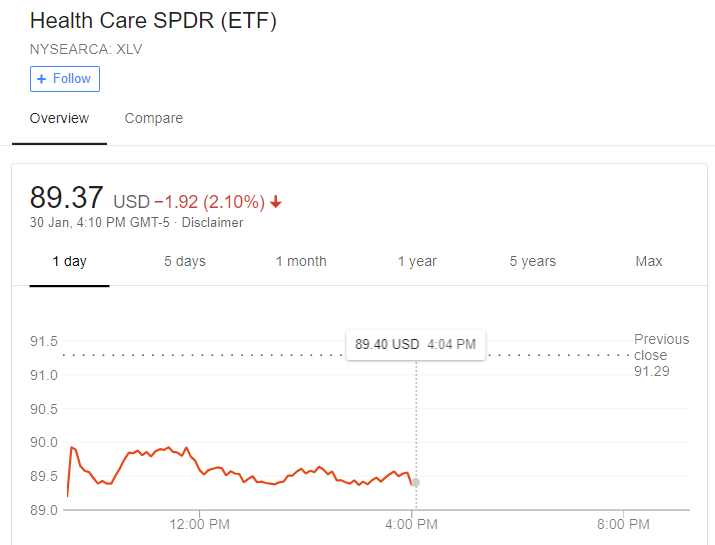Click the Follow button
Screen dimensions: 715x545
pos(64,79)
